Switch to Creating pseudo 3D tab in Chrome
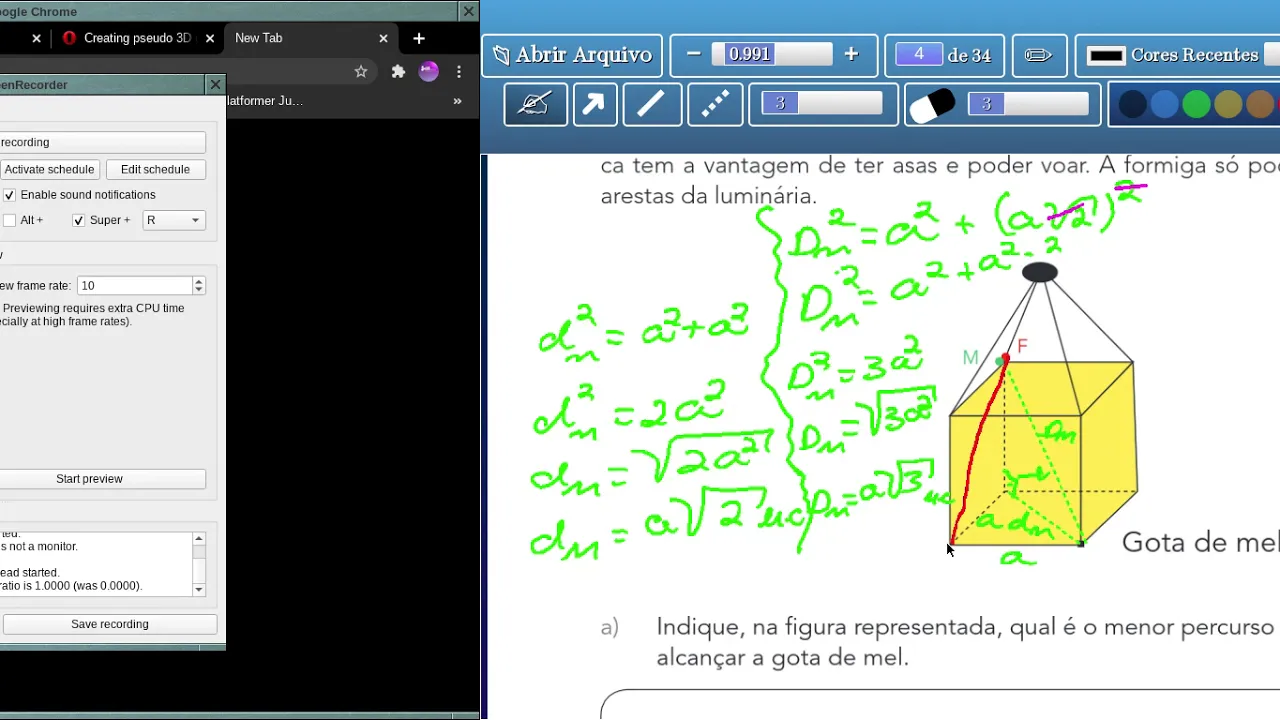 (137, 38)
